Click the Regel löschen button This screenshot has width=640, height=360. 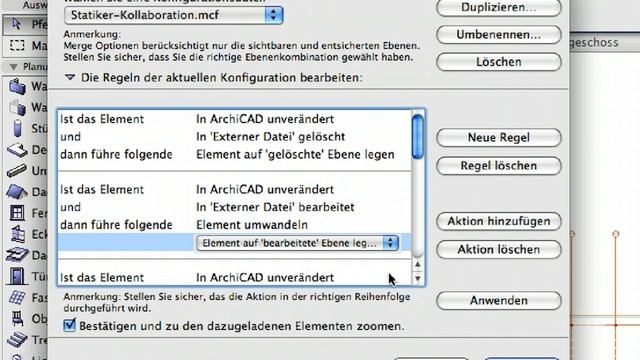point(498,166)
